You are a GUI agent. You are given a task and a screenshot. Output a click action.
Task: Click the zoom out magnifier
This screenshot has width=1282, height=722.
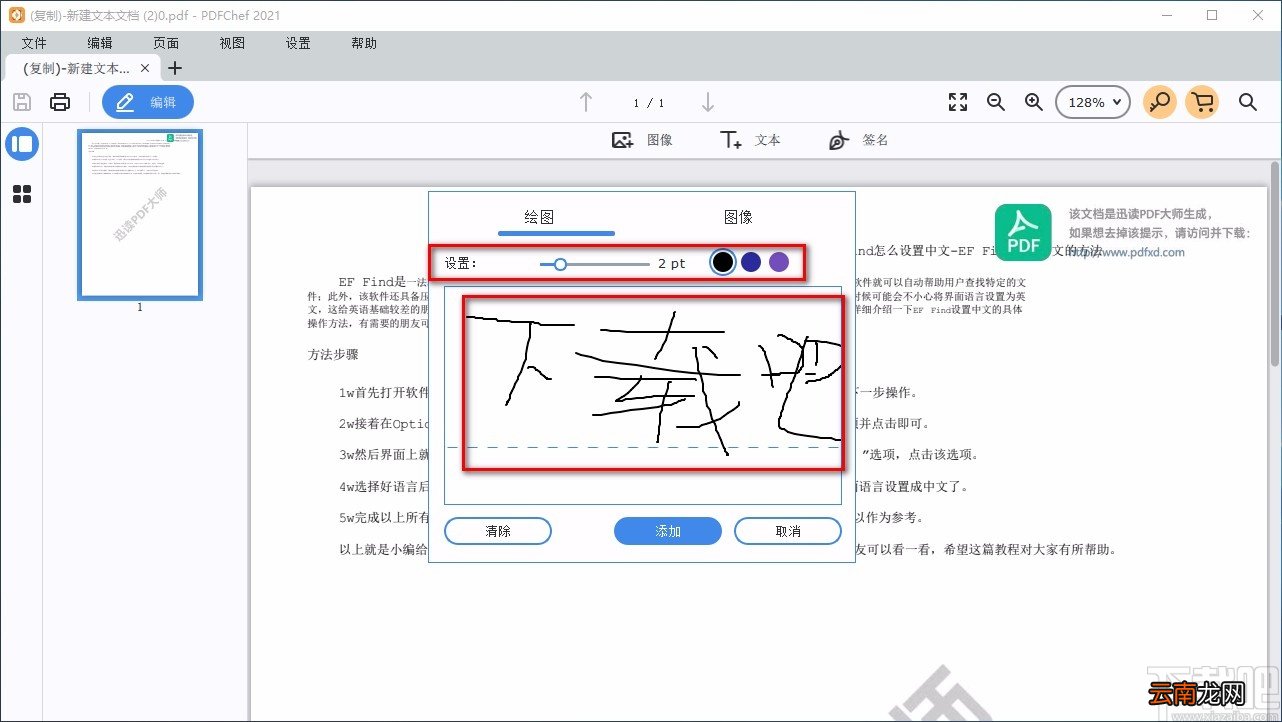[x=996, y=102]
